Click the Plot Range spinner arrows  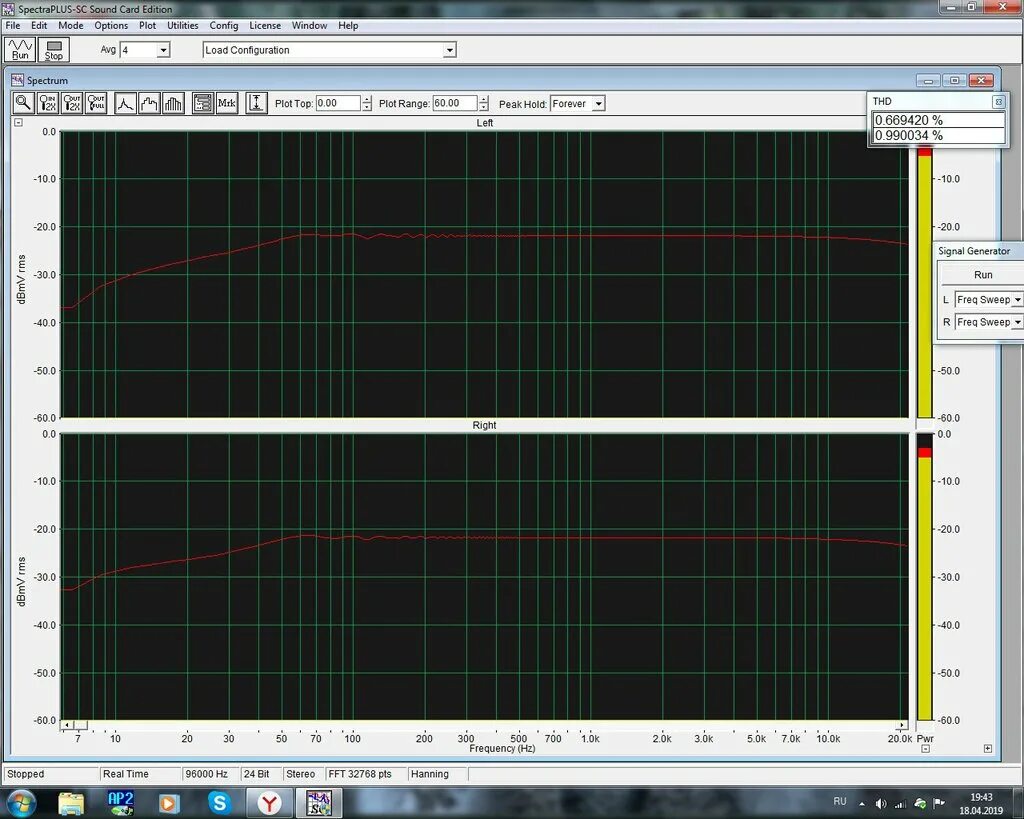click(483, 103)
